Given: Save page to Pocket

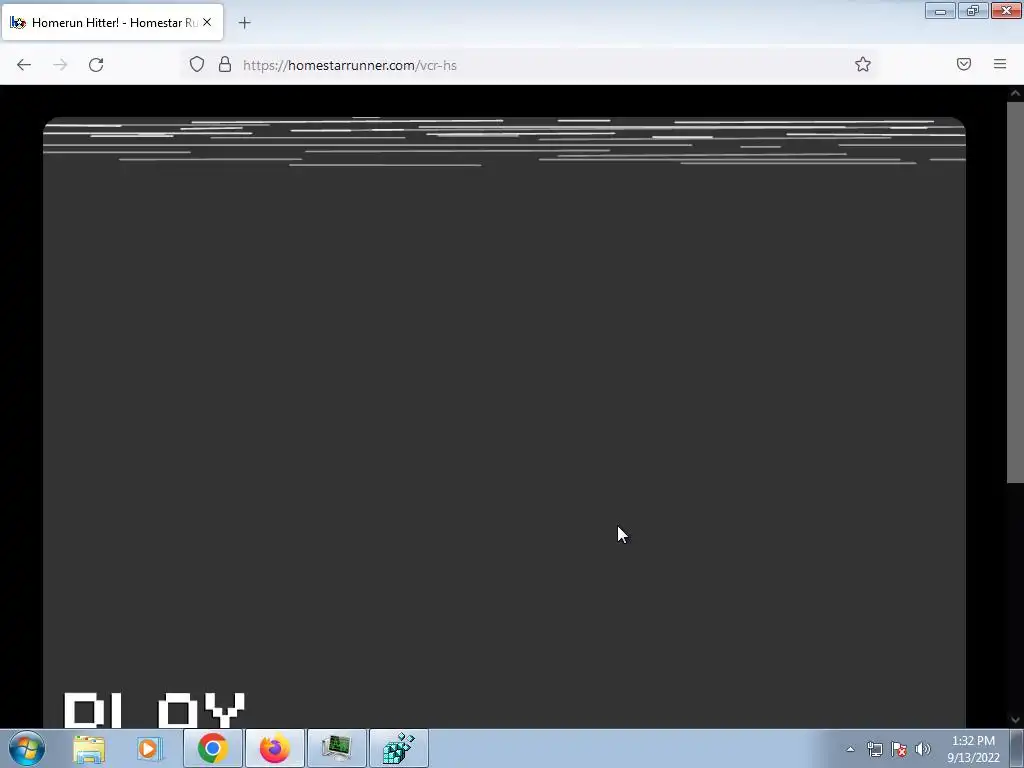Looking at the screenshot, I should [x=964, y=64].
